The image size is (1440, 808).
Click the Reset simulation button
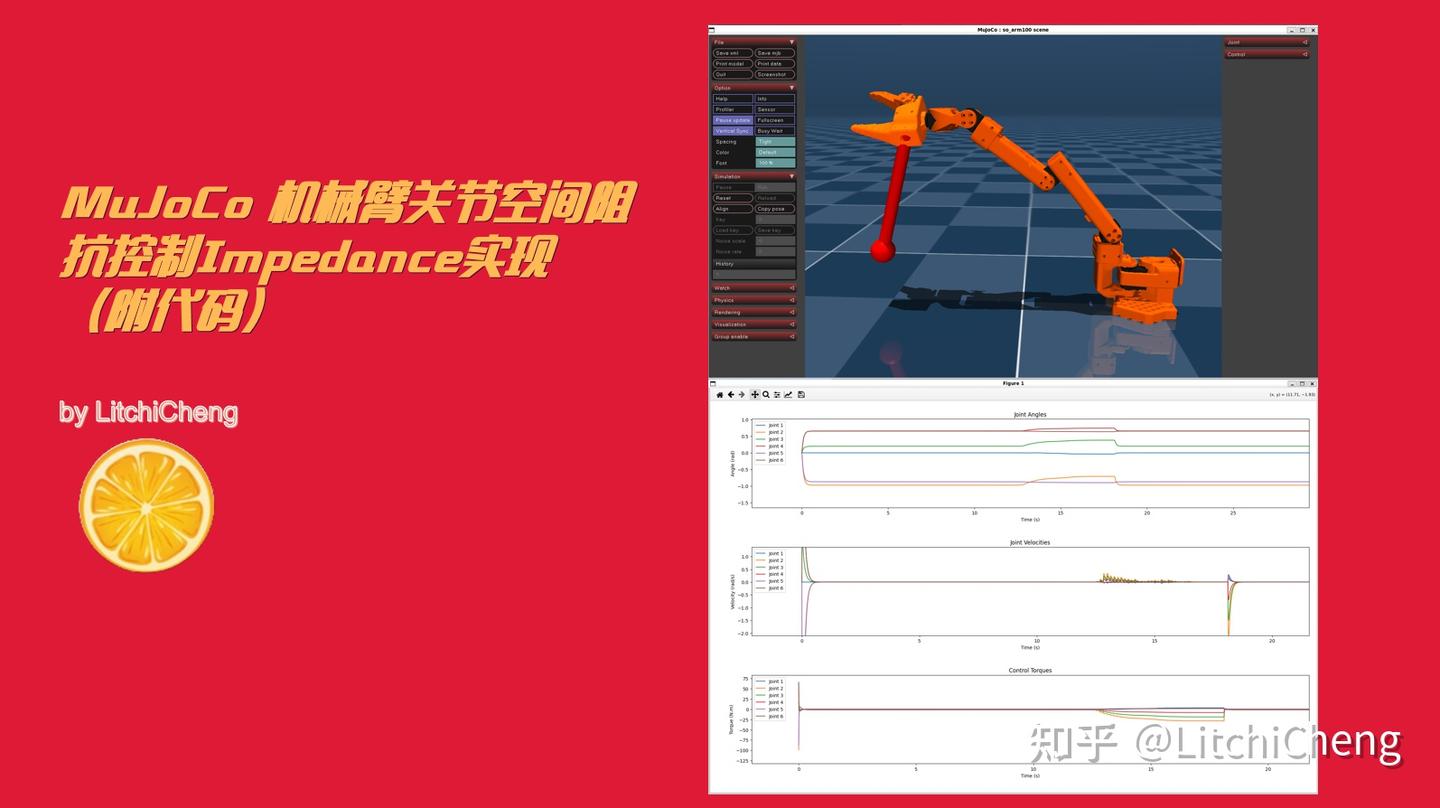731,196
